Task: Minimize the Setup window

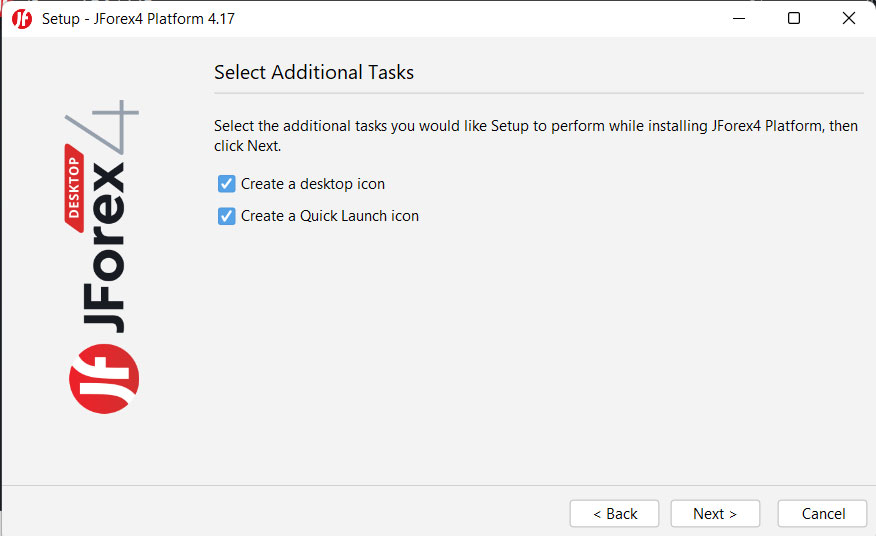Action: click(739, 19)
